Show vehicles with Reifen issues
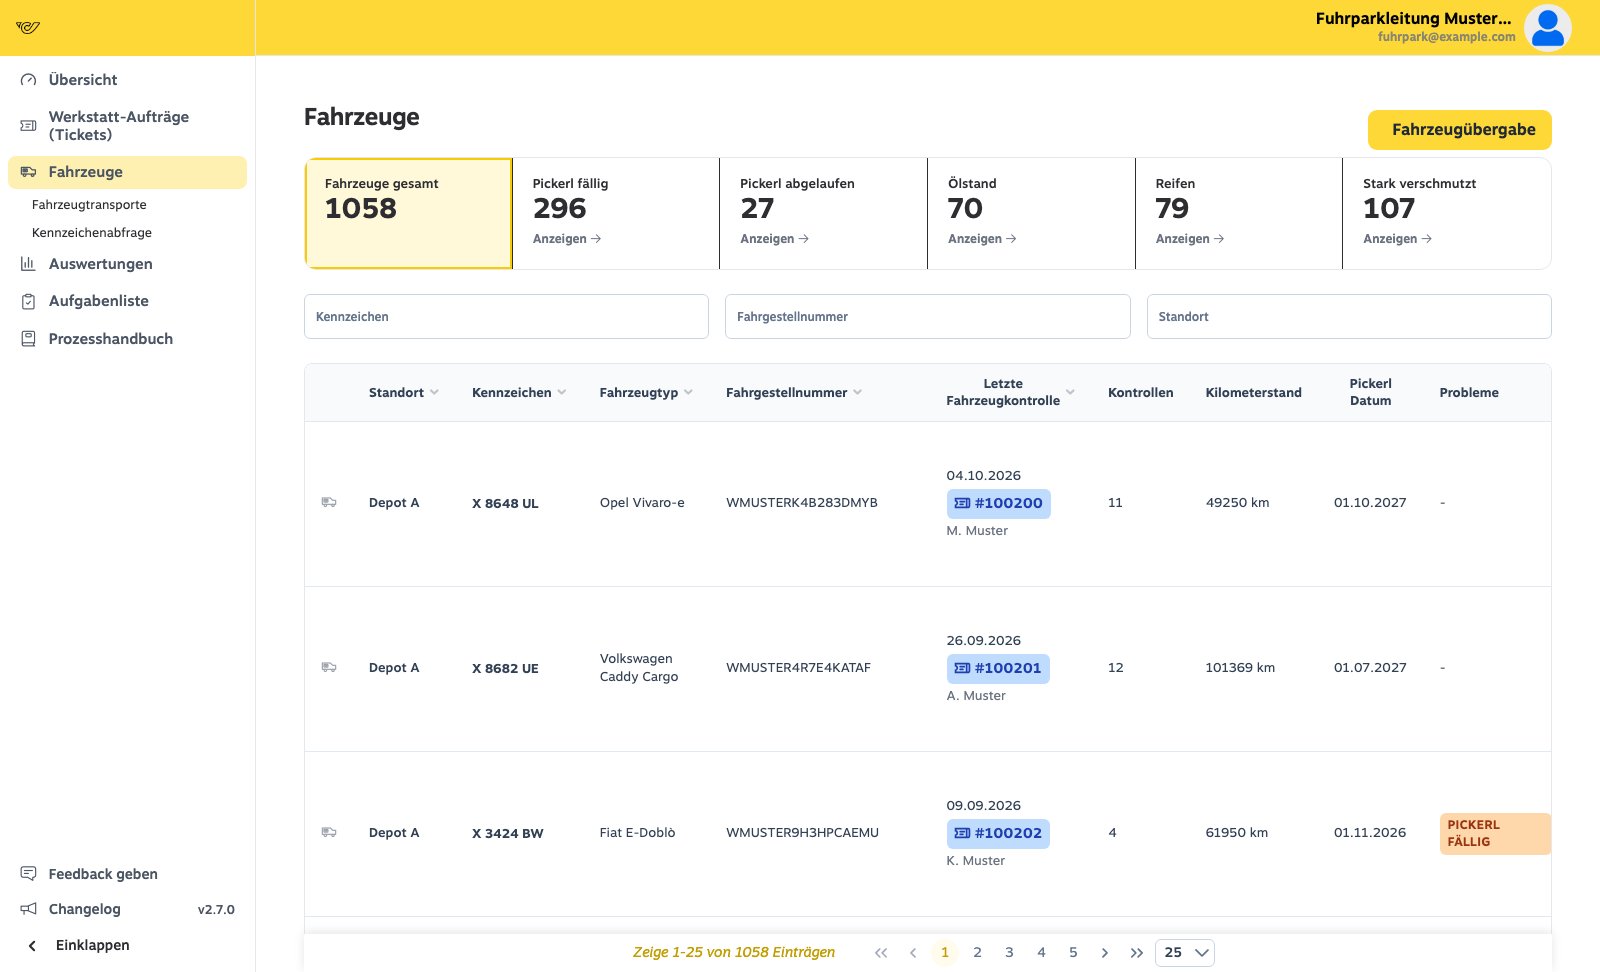This screenshot has height=972, width=1600. coord(1190,239)
